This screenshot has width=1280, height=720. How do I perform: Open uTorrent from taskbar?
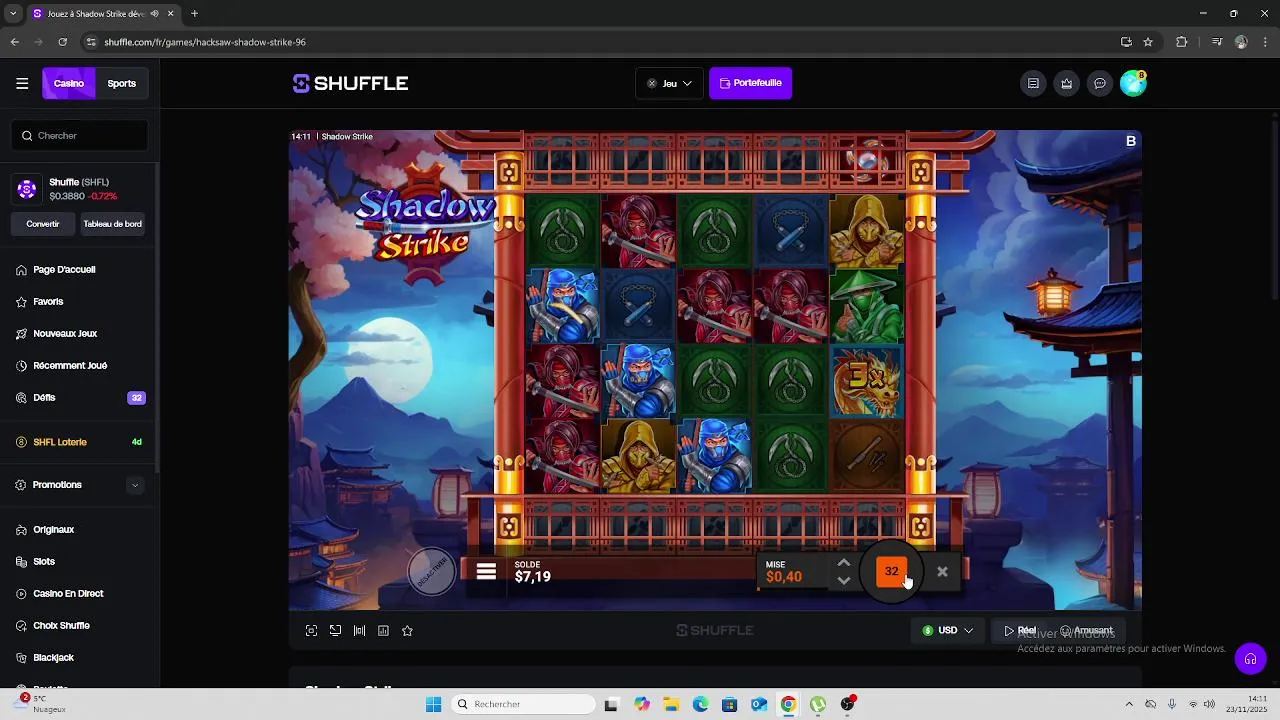click(818, 705)
